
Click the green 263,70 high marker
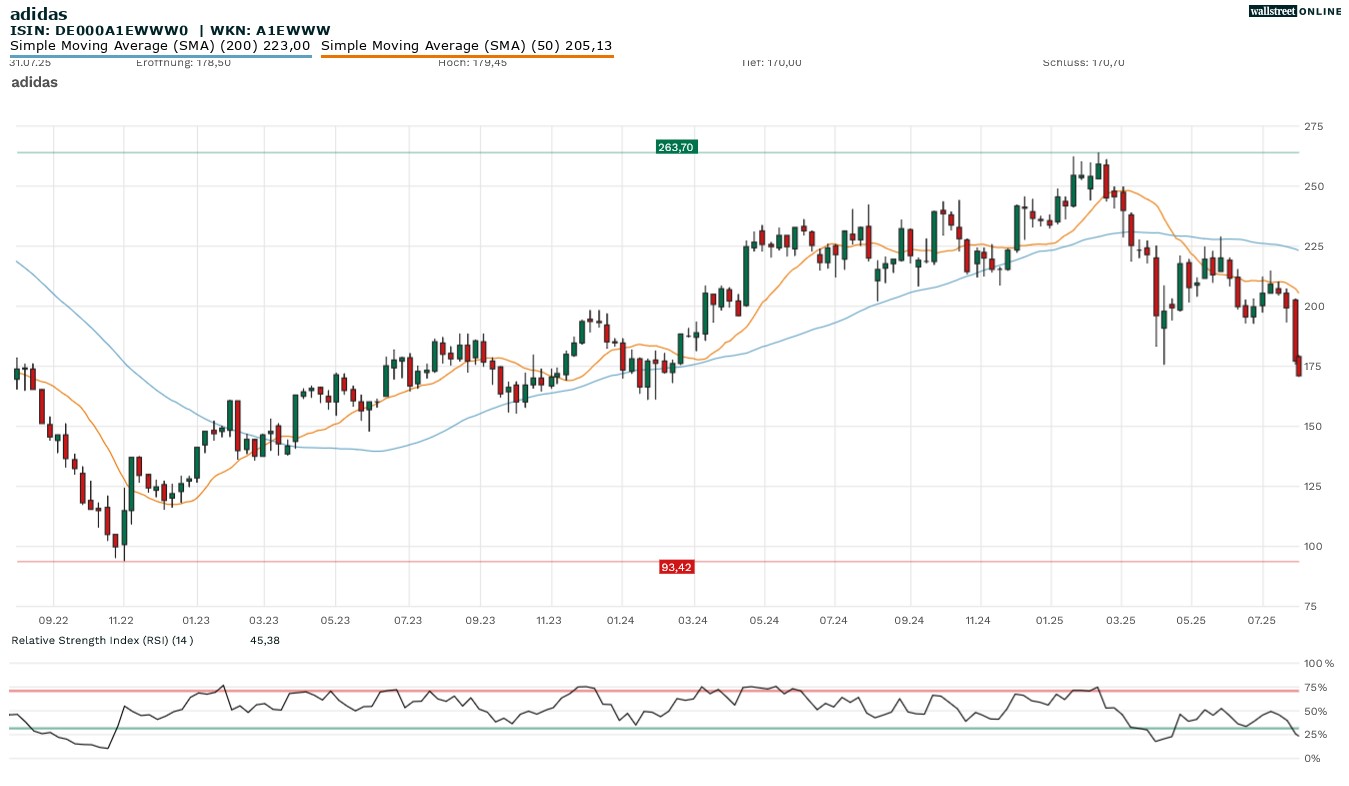[x=675, y=147]
